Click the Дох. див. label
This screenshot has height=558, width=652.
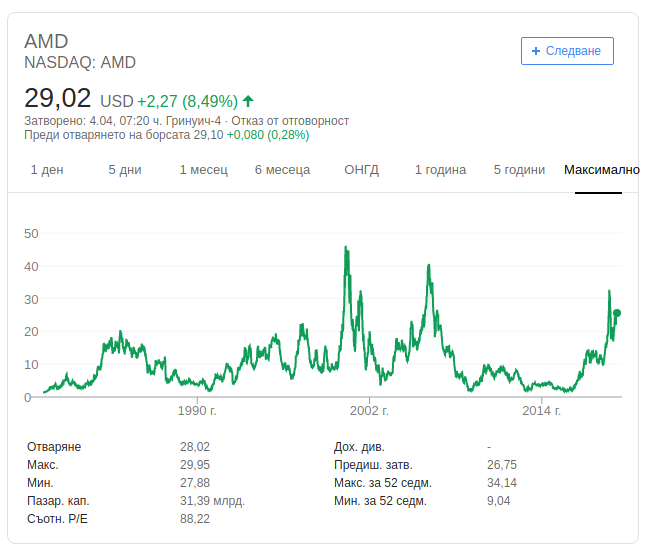click(x=359, y=447)
